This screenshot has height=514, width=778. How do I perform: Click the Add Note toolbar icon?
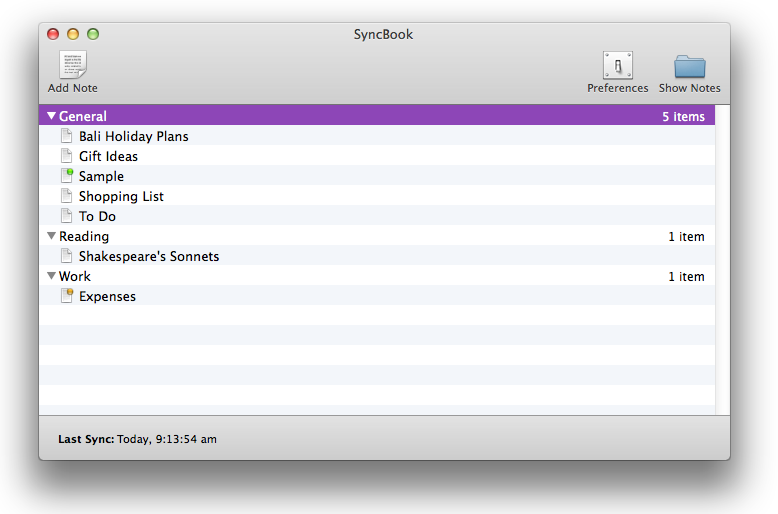[73, 64]
